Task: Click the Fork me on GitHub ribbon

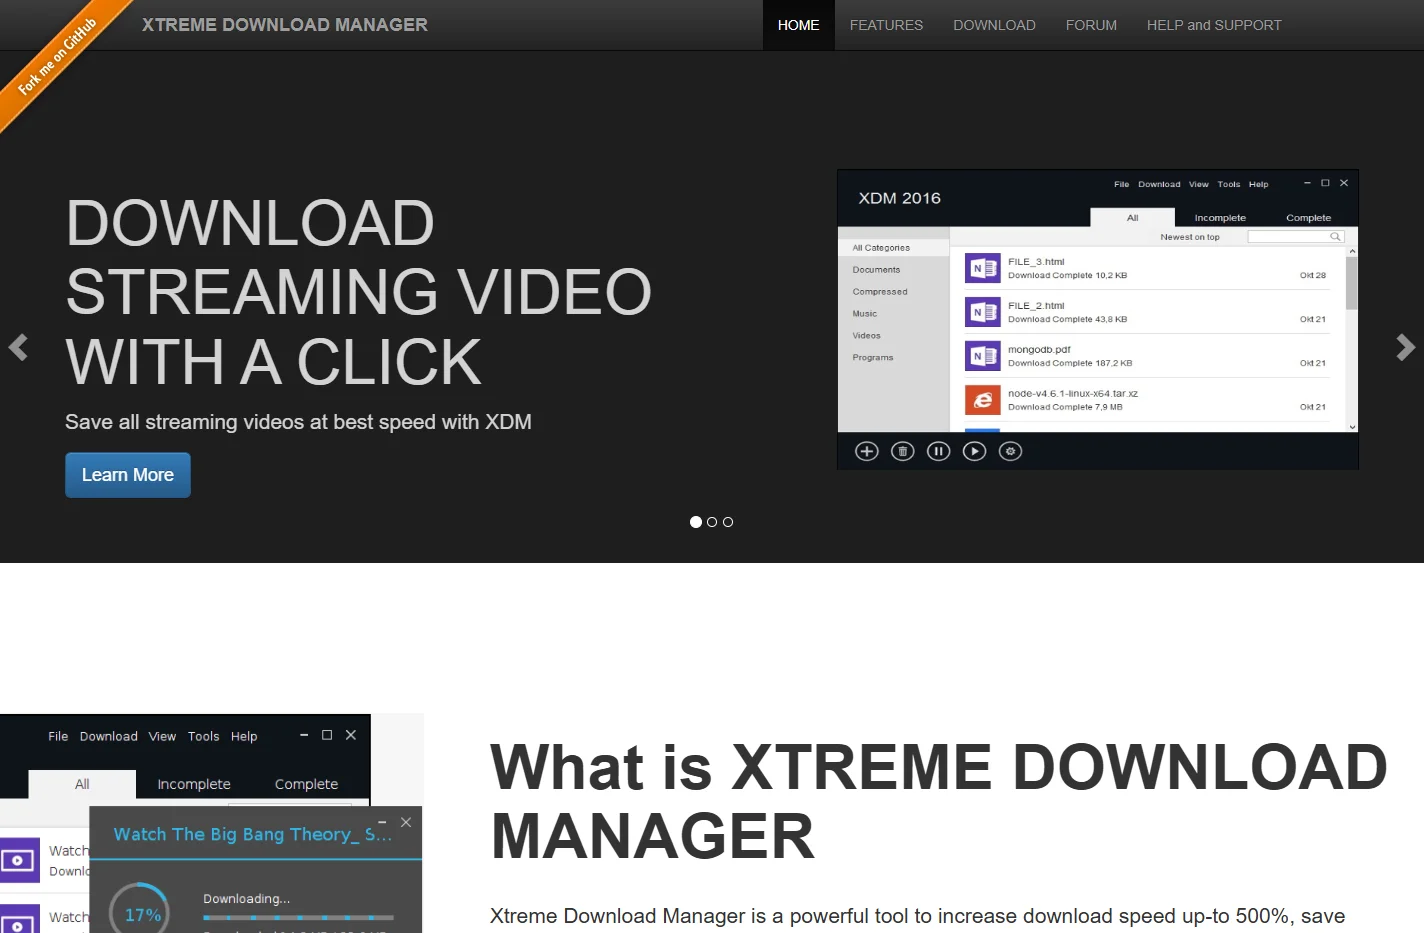Action: point(56,56)
